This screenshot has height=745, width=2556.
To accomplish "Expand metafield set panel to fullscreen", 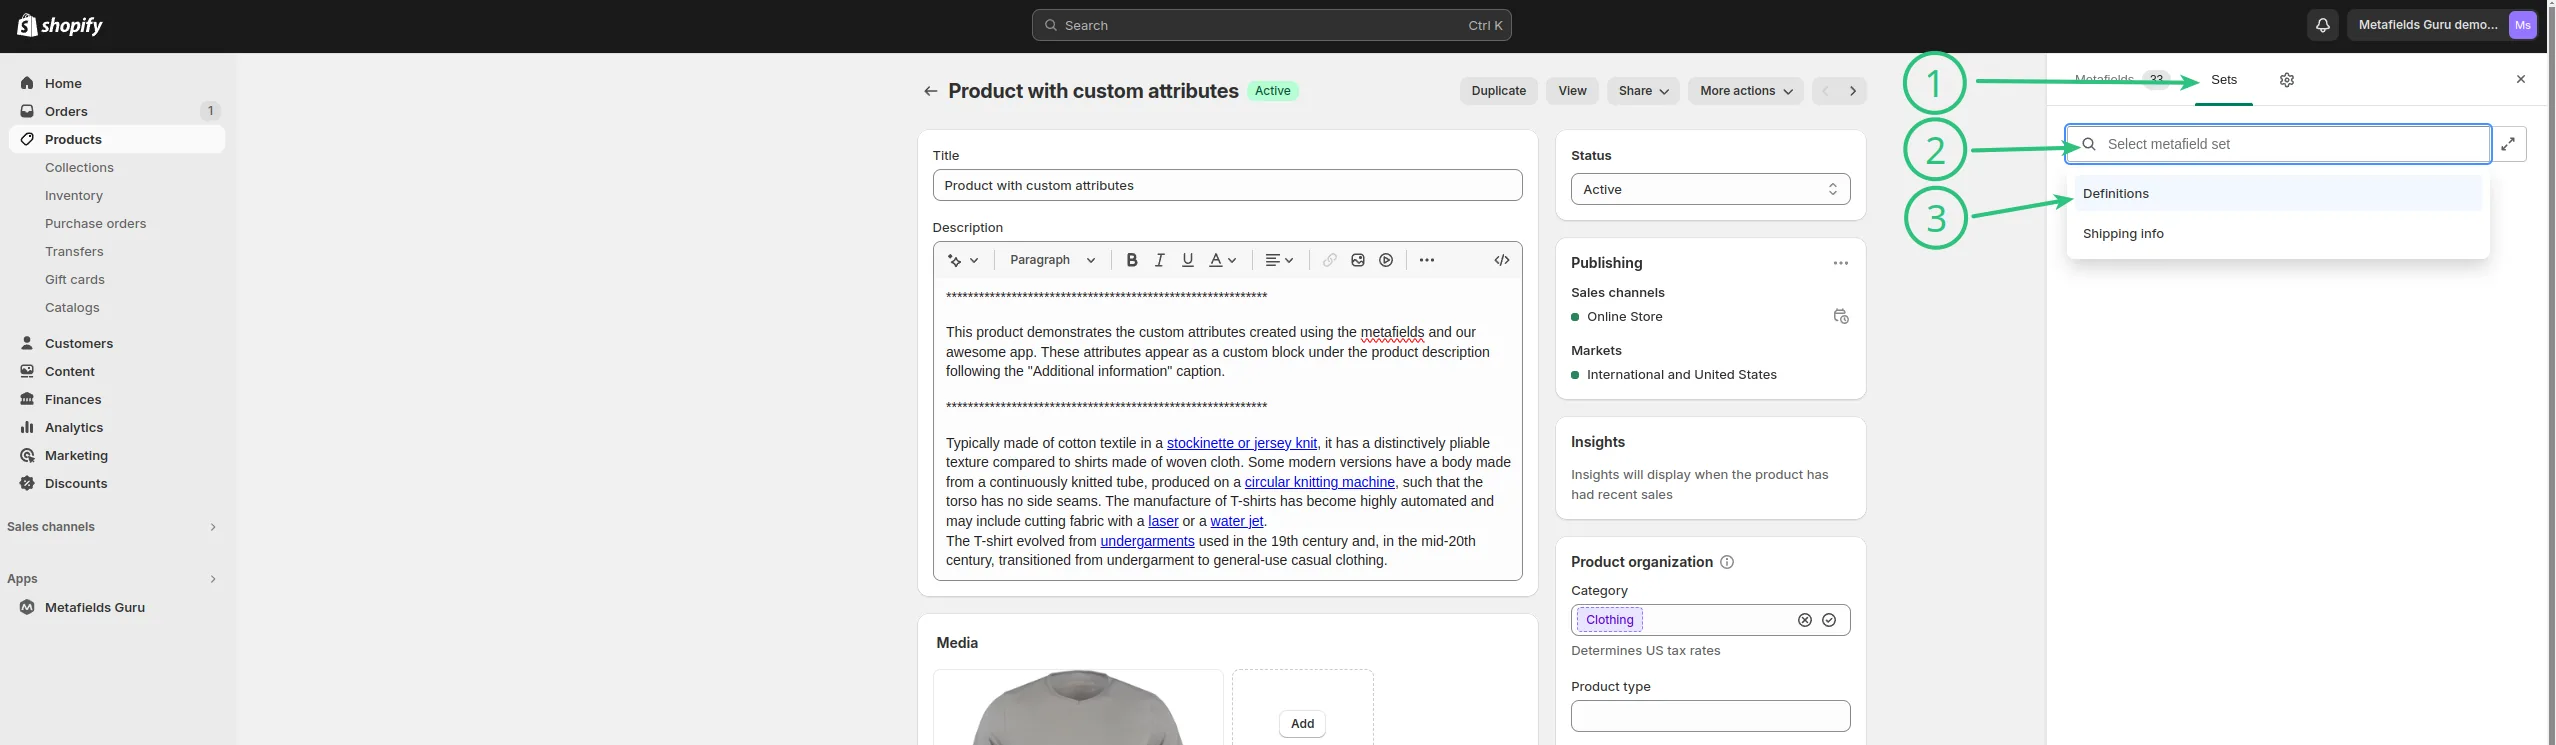I will tap(2508, 144).
